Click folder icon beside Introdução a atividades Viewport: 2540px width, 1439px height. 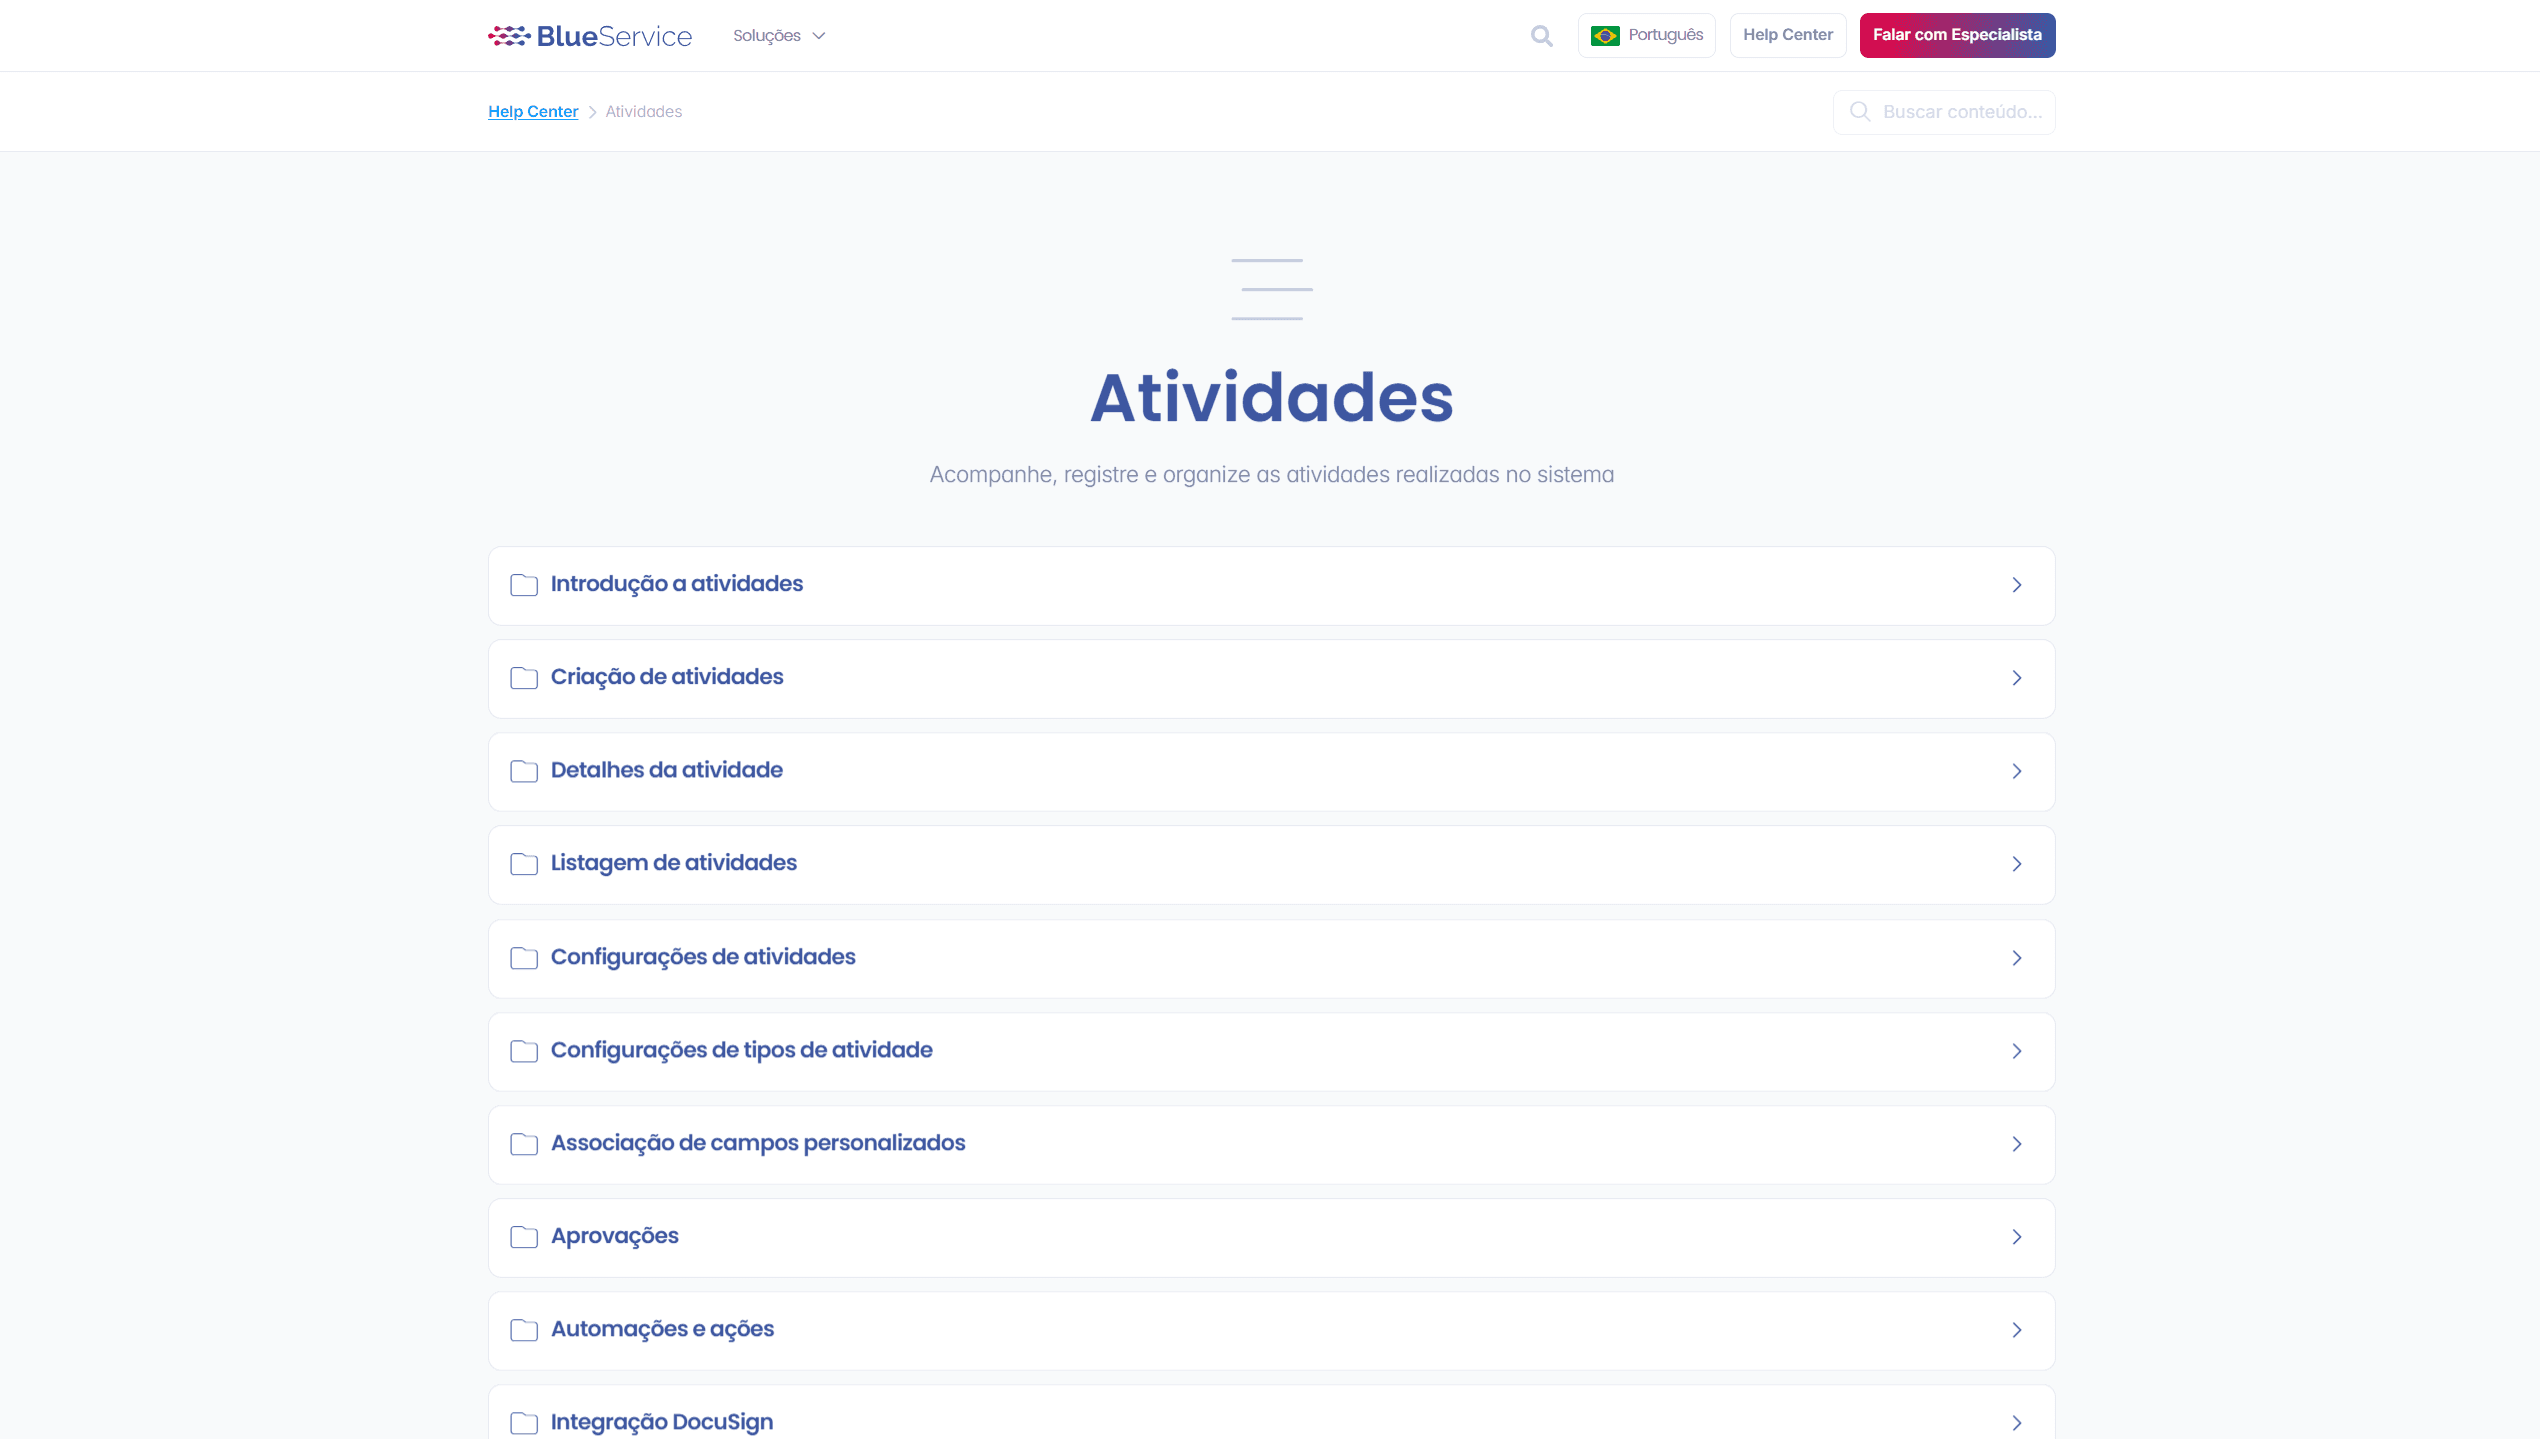pyautogui.click(x=523, y=585)
